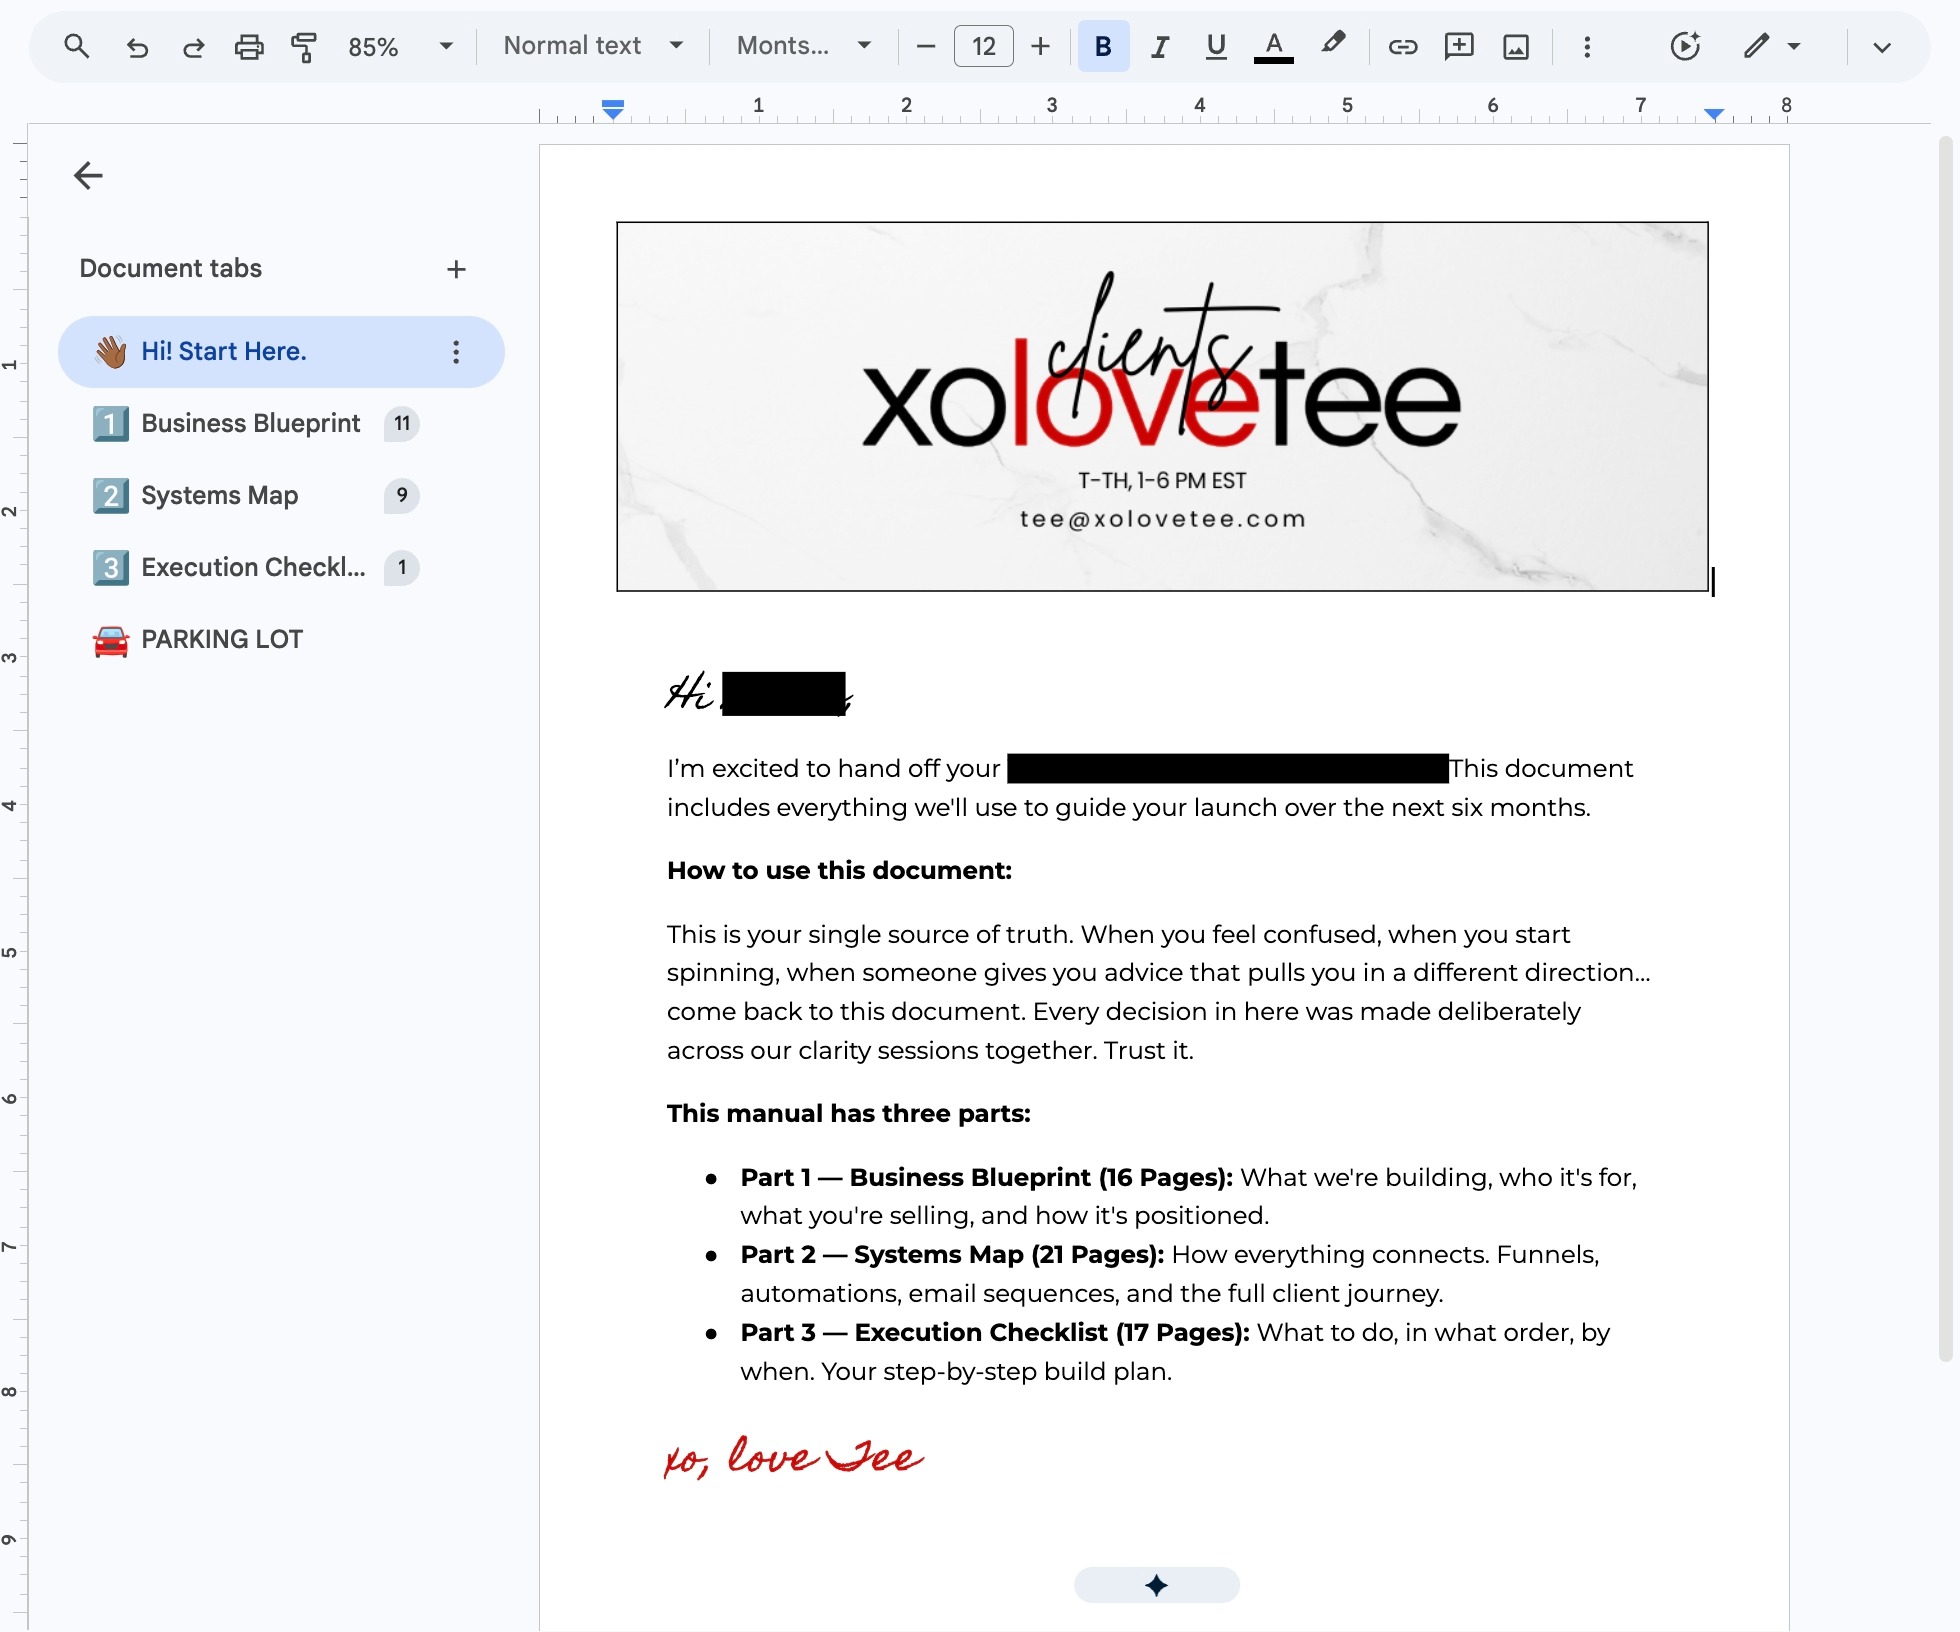This screenshot has width=1960, height=1632.
Task: Click the "This manual has three parts:" heading
Action: point(848,1114)
